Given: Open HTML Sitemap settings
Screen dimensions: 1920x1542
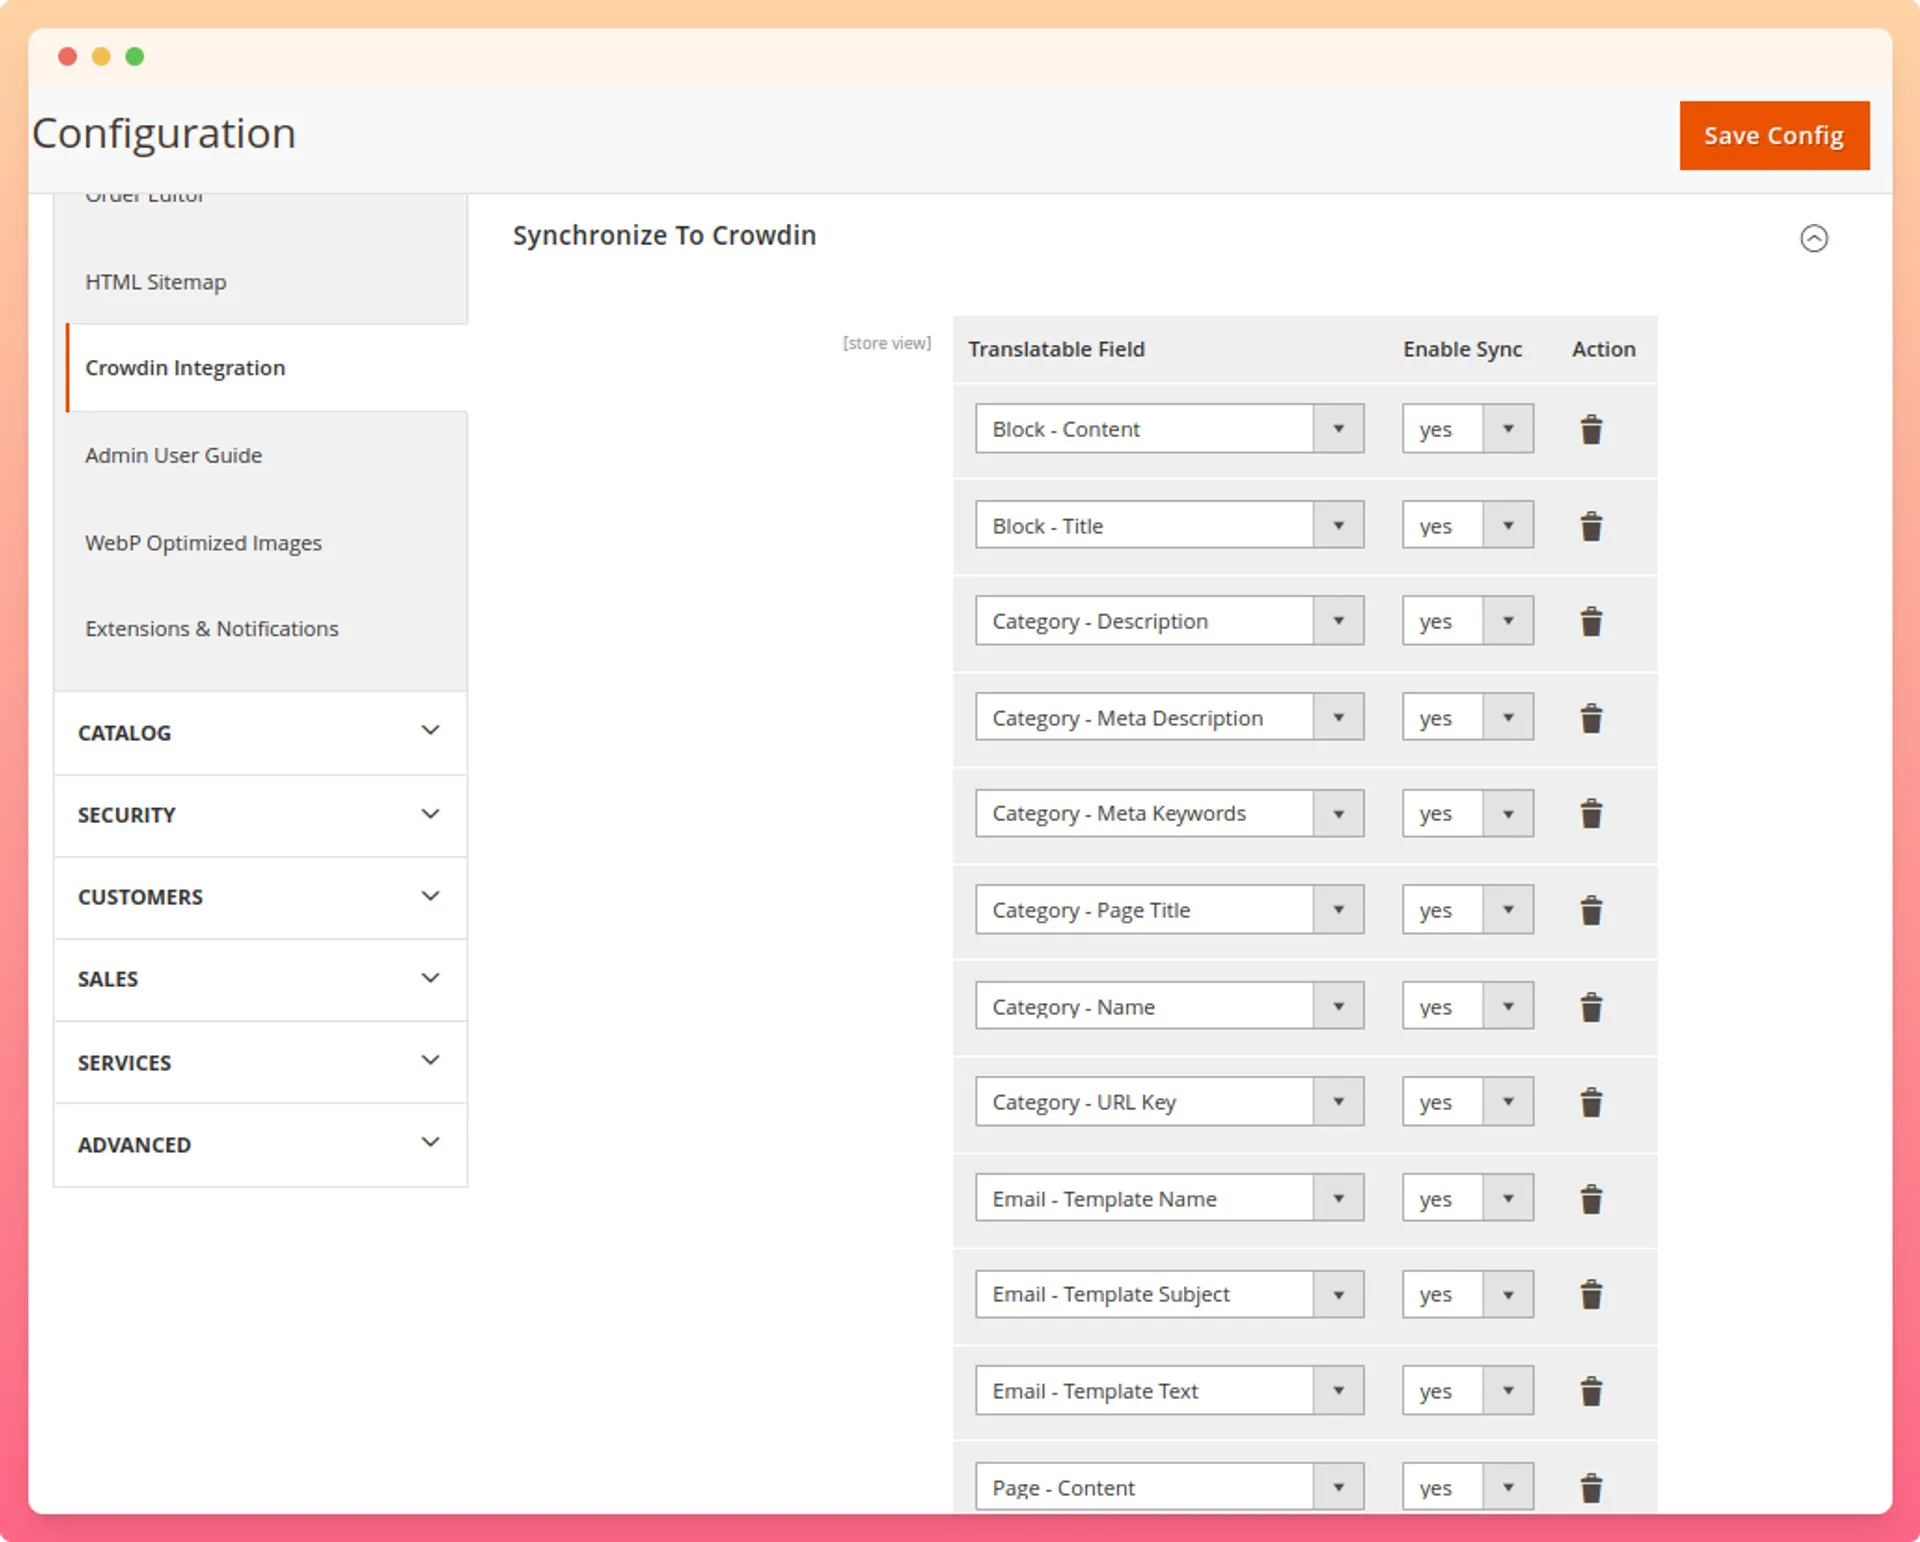Looking at the screenshot, I should coord(155,282).
